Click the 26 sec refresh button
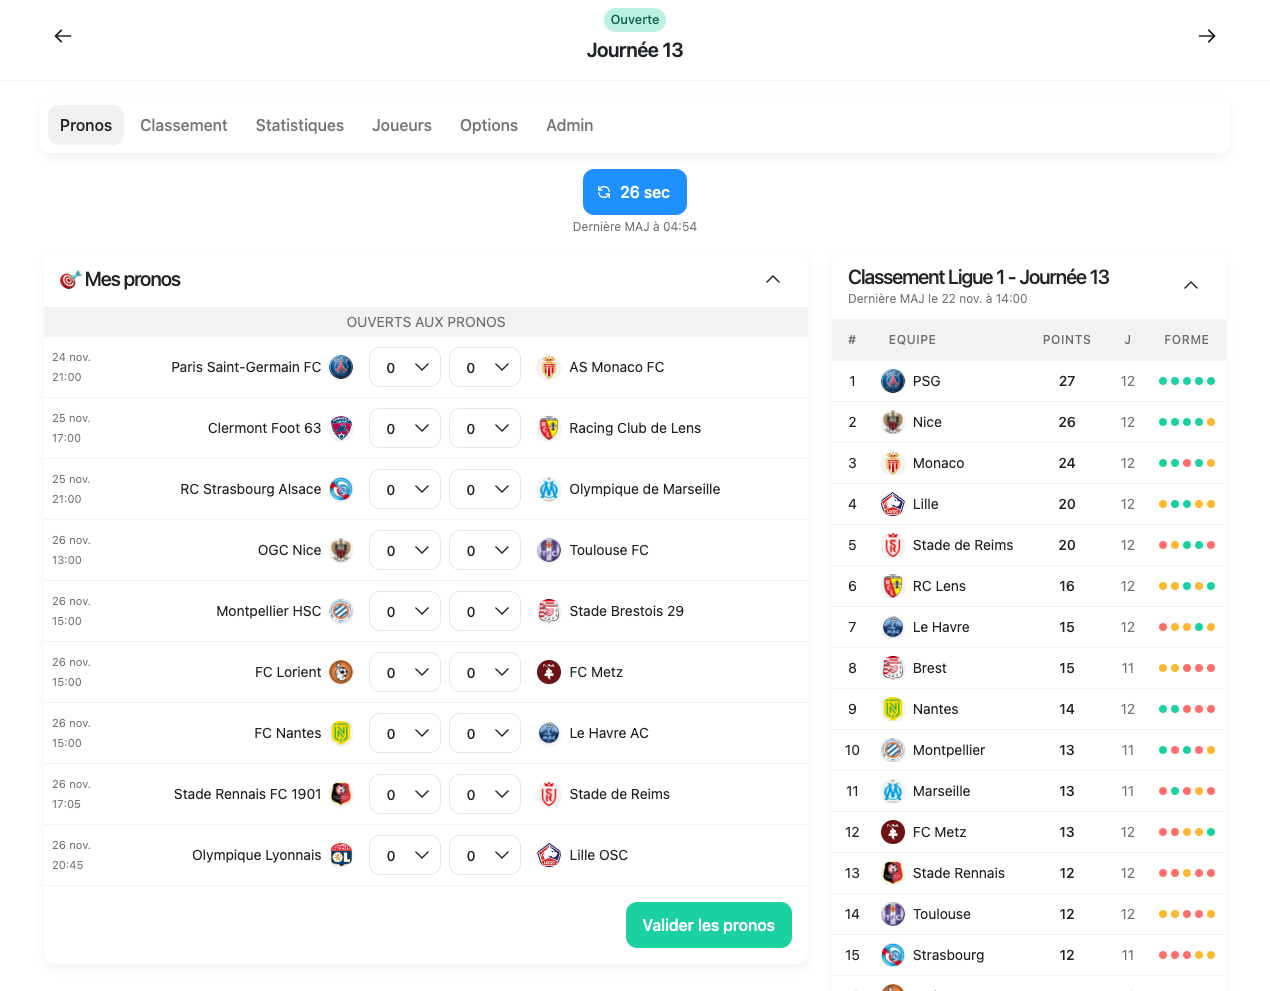The image size is (1270, 991). click(x=635, y=192)
